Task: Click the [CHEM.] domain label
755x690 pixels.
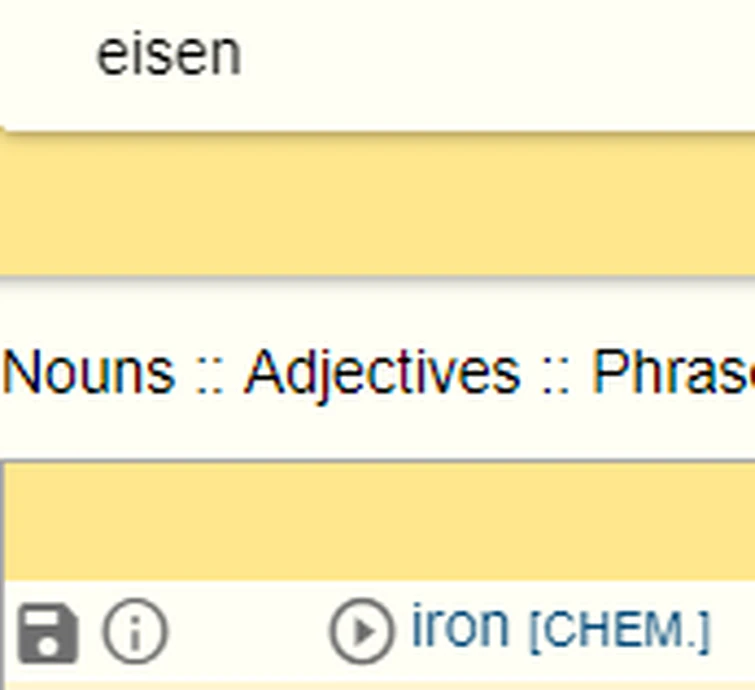Action: (x=619, y=631)
